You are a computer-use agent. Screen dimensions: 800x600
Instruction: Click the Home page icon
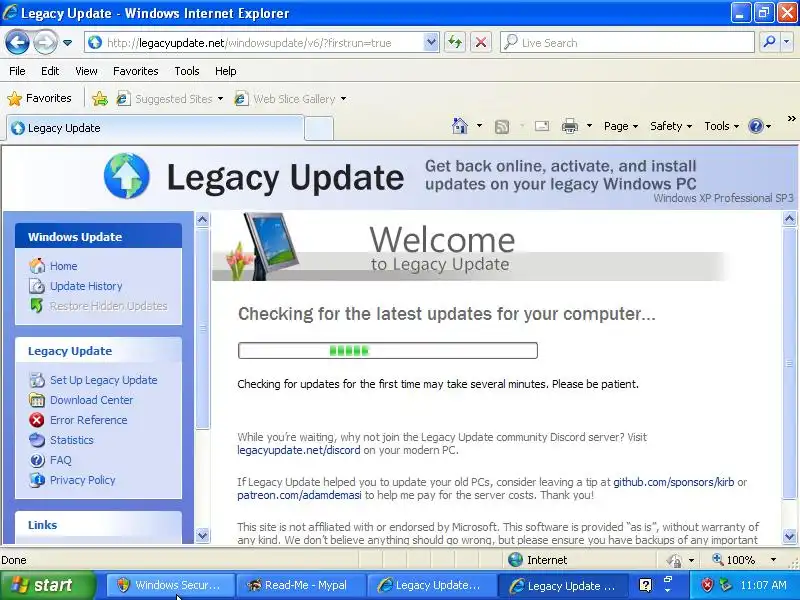(x=460, y=126)
